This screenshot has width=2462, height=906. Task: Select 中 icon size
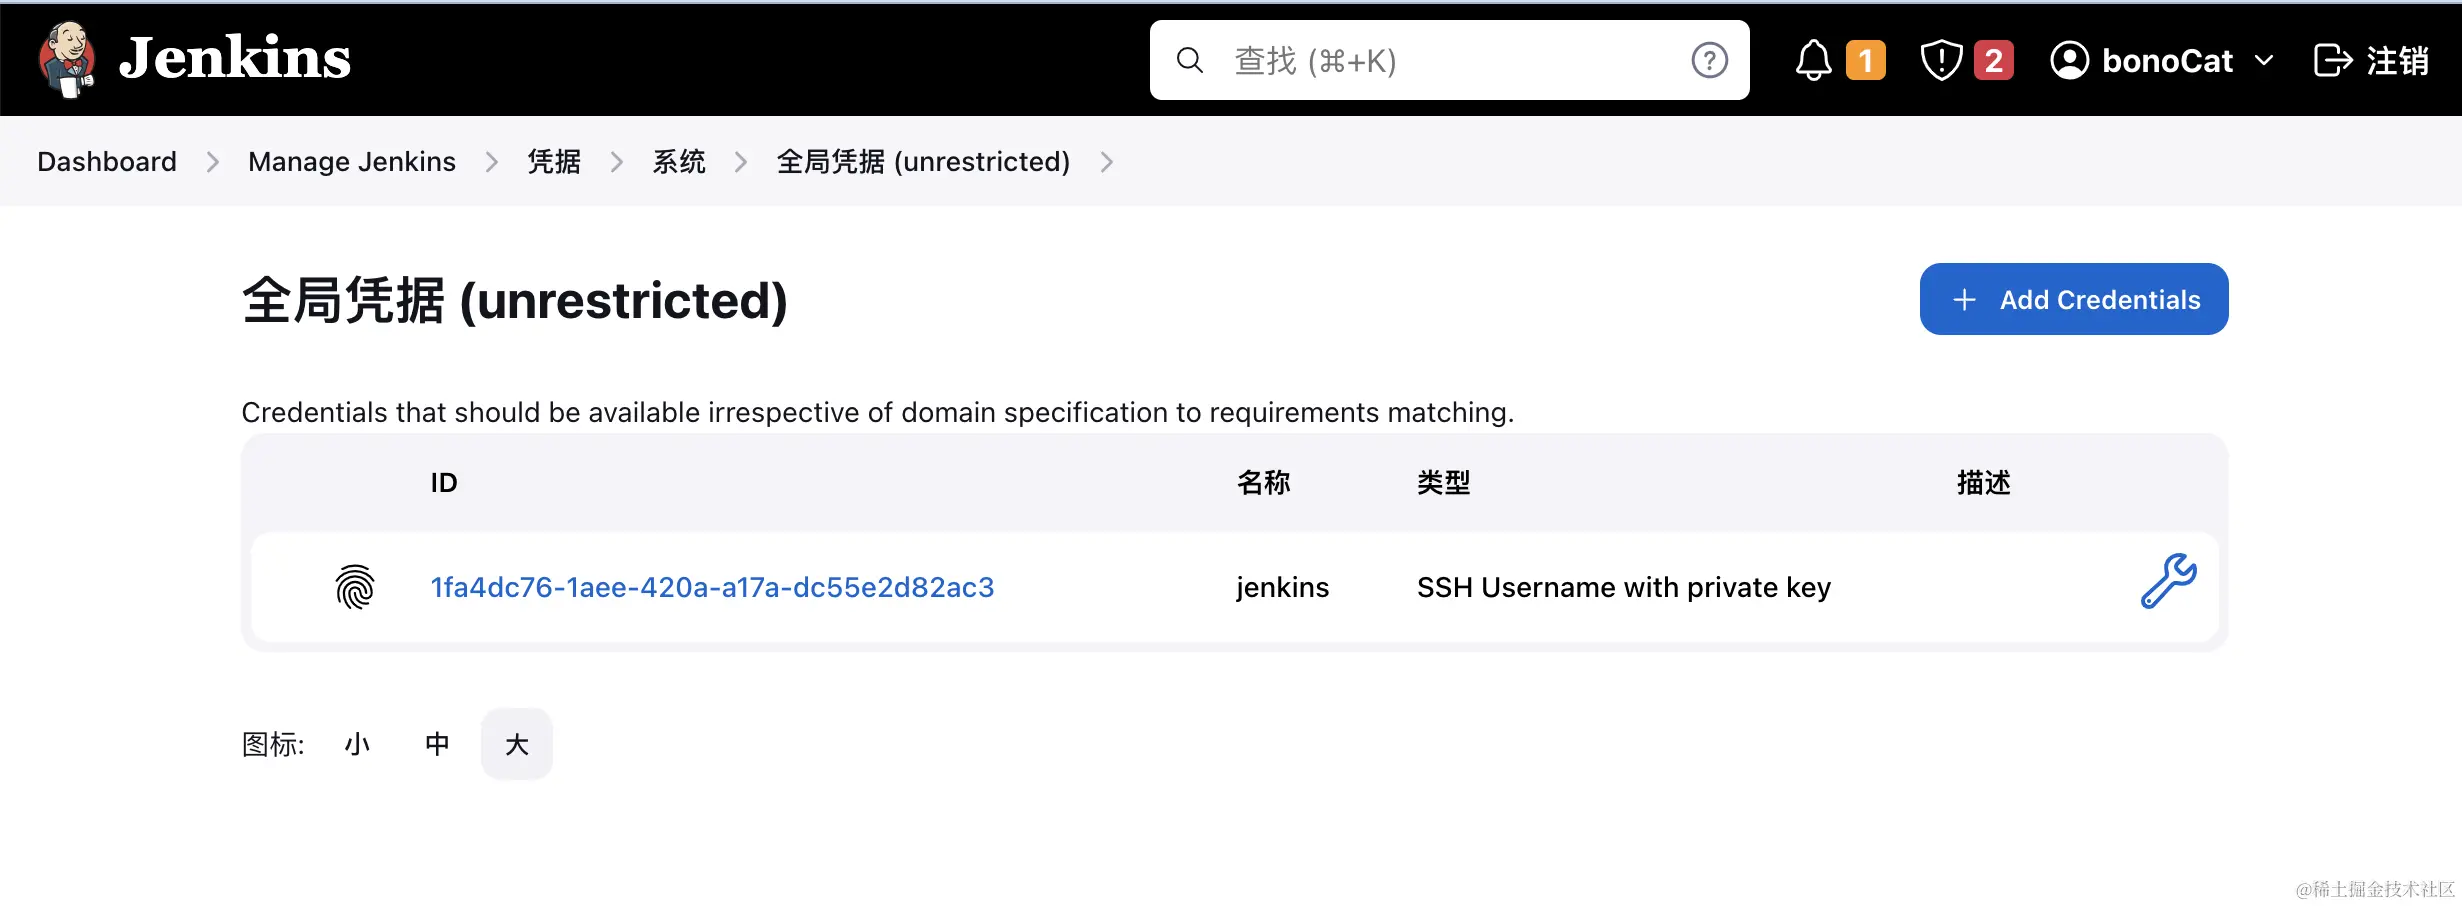[436, 743]
